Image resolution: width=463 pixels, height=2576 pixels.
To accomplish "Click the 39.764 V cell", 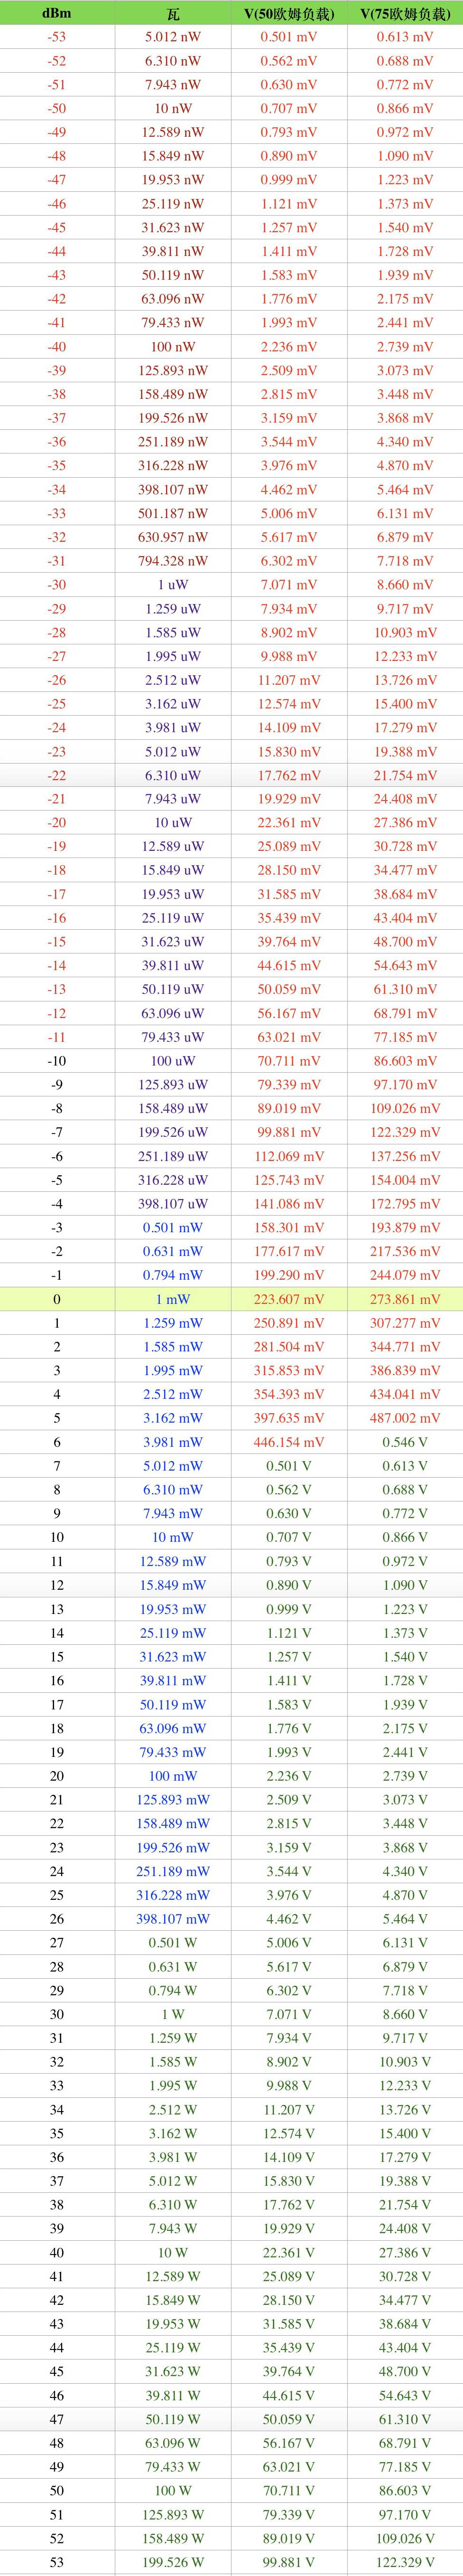I will pos(289,2371).
